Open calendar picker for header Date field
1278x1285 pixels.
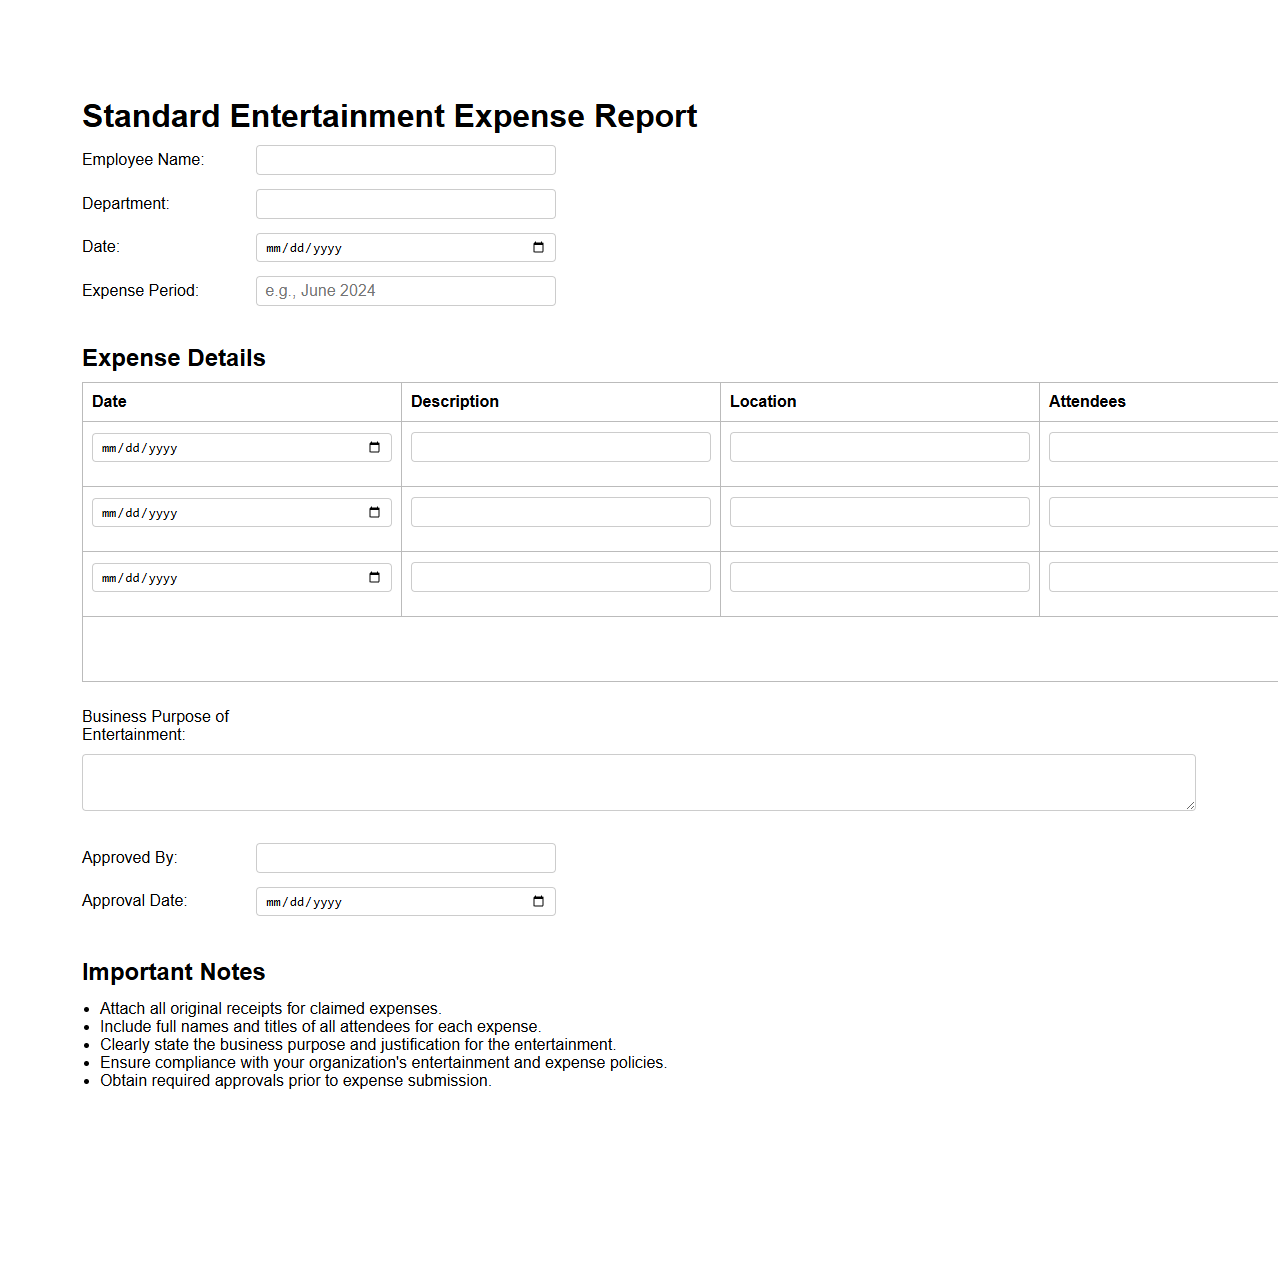(x=538, y=248)
